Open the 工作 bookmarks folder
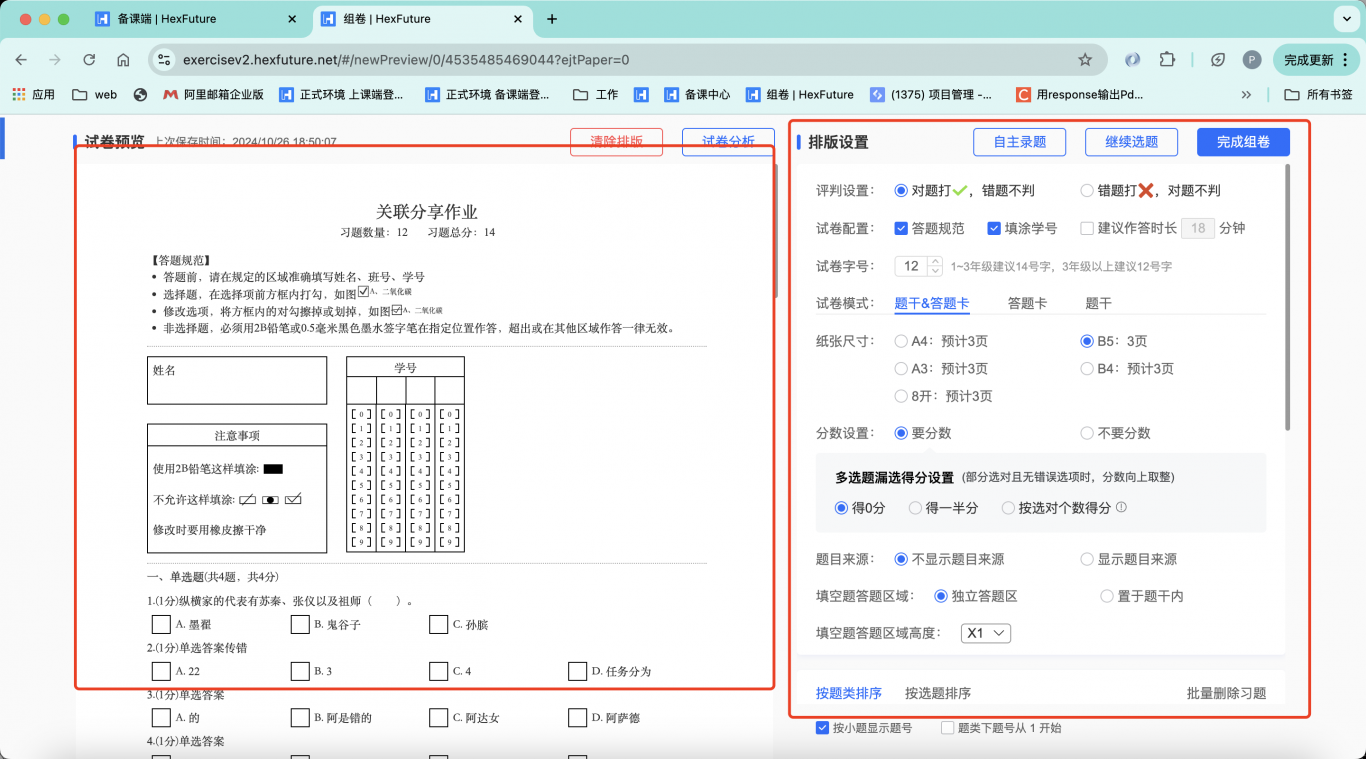Viewport: 1366px width, 759px height. pos(595,95)
